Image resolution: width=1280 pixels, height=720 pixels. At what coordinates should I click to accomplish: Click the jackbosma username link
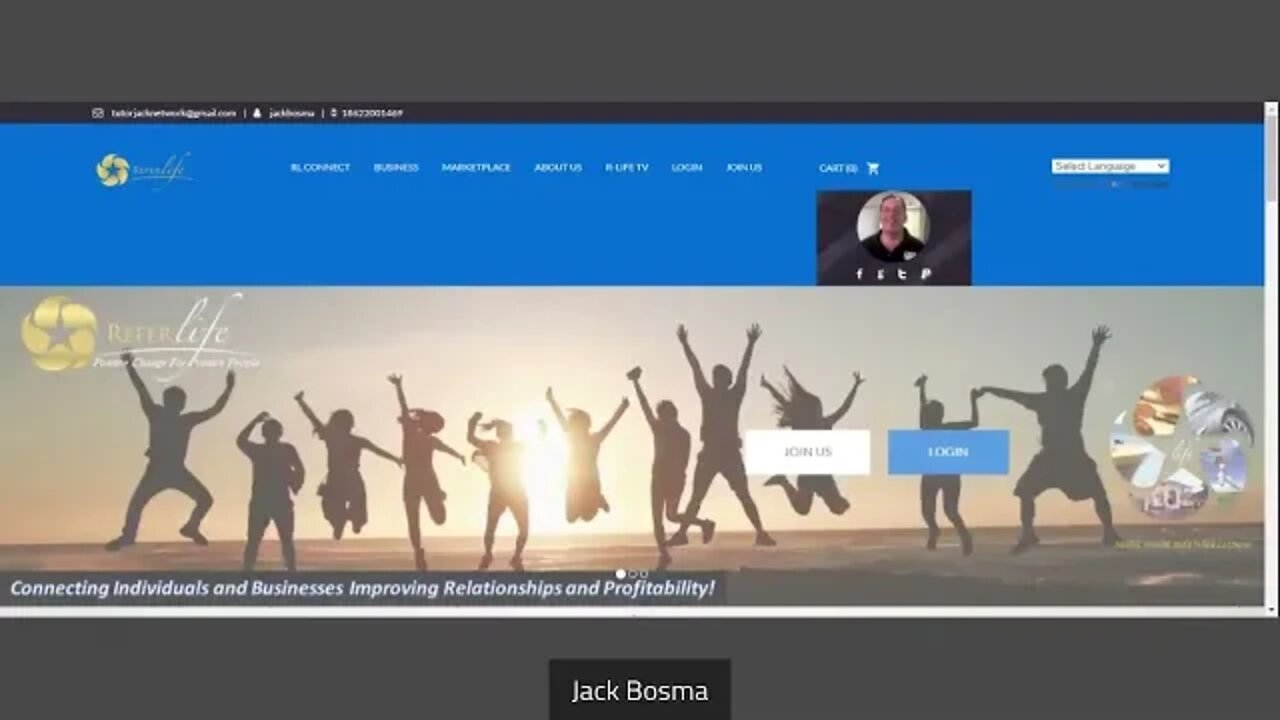point(292,113)
